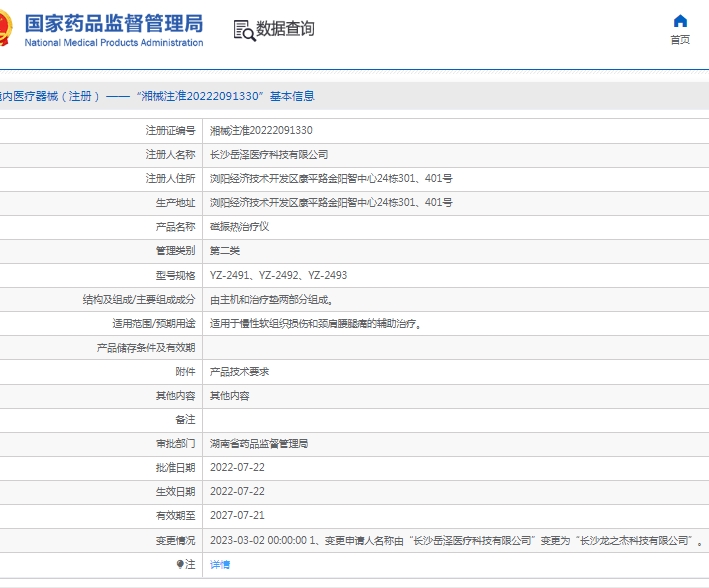
Task: Click the 由主机和治疗垫两部分组成 value
Action: tap(271, 299)
